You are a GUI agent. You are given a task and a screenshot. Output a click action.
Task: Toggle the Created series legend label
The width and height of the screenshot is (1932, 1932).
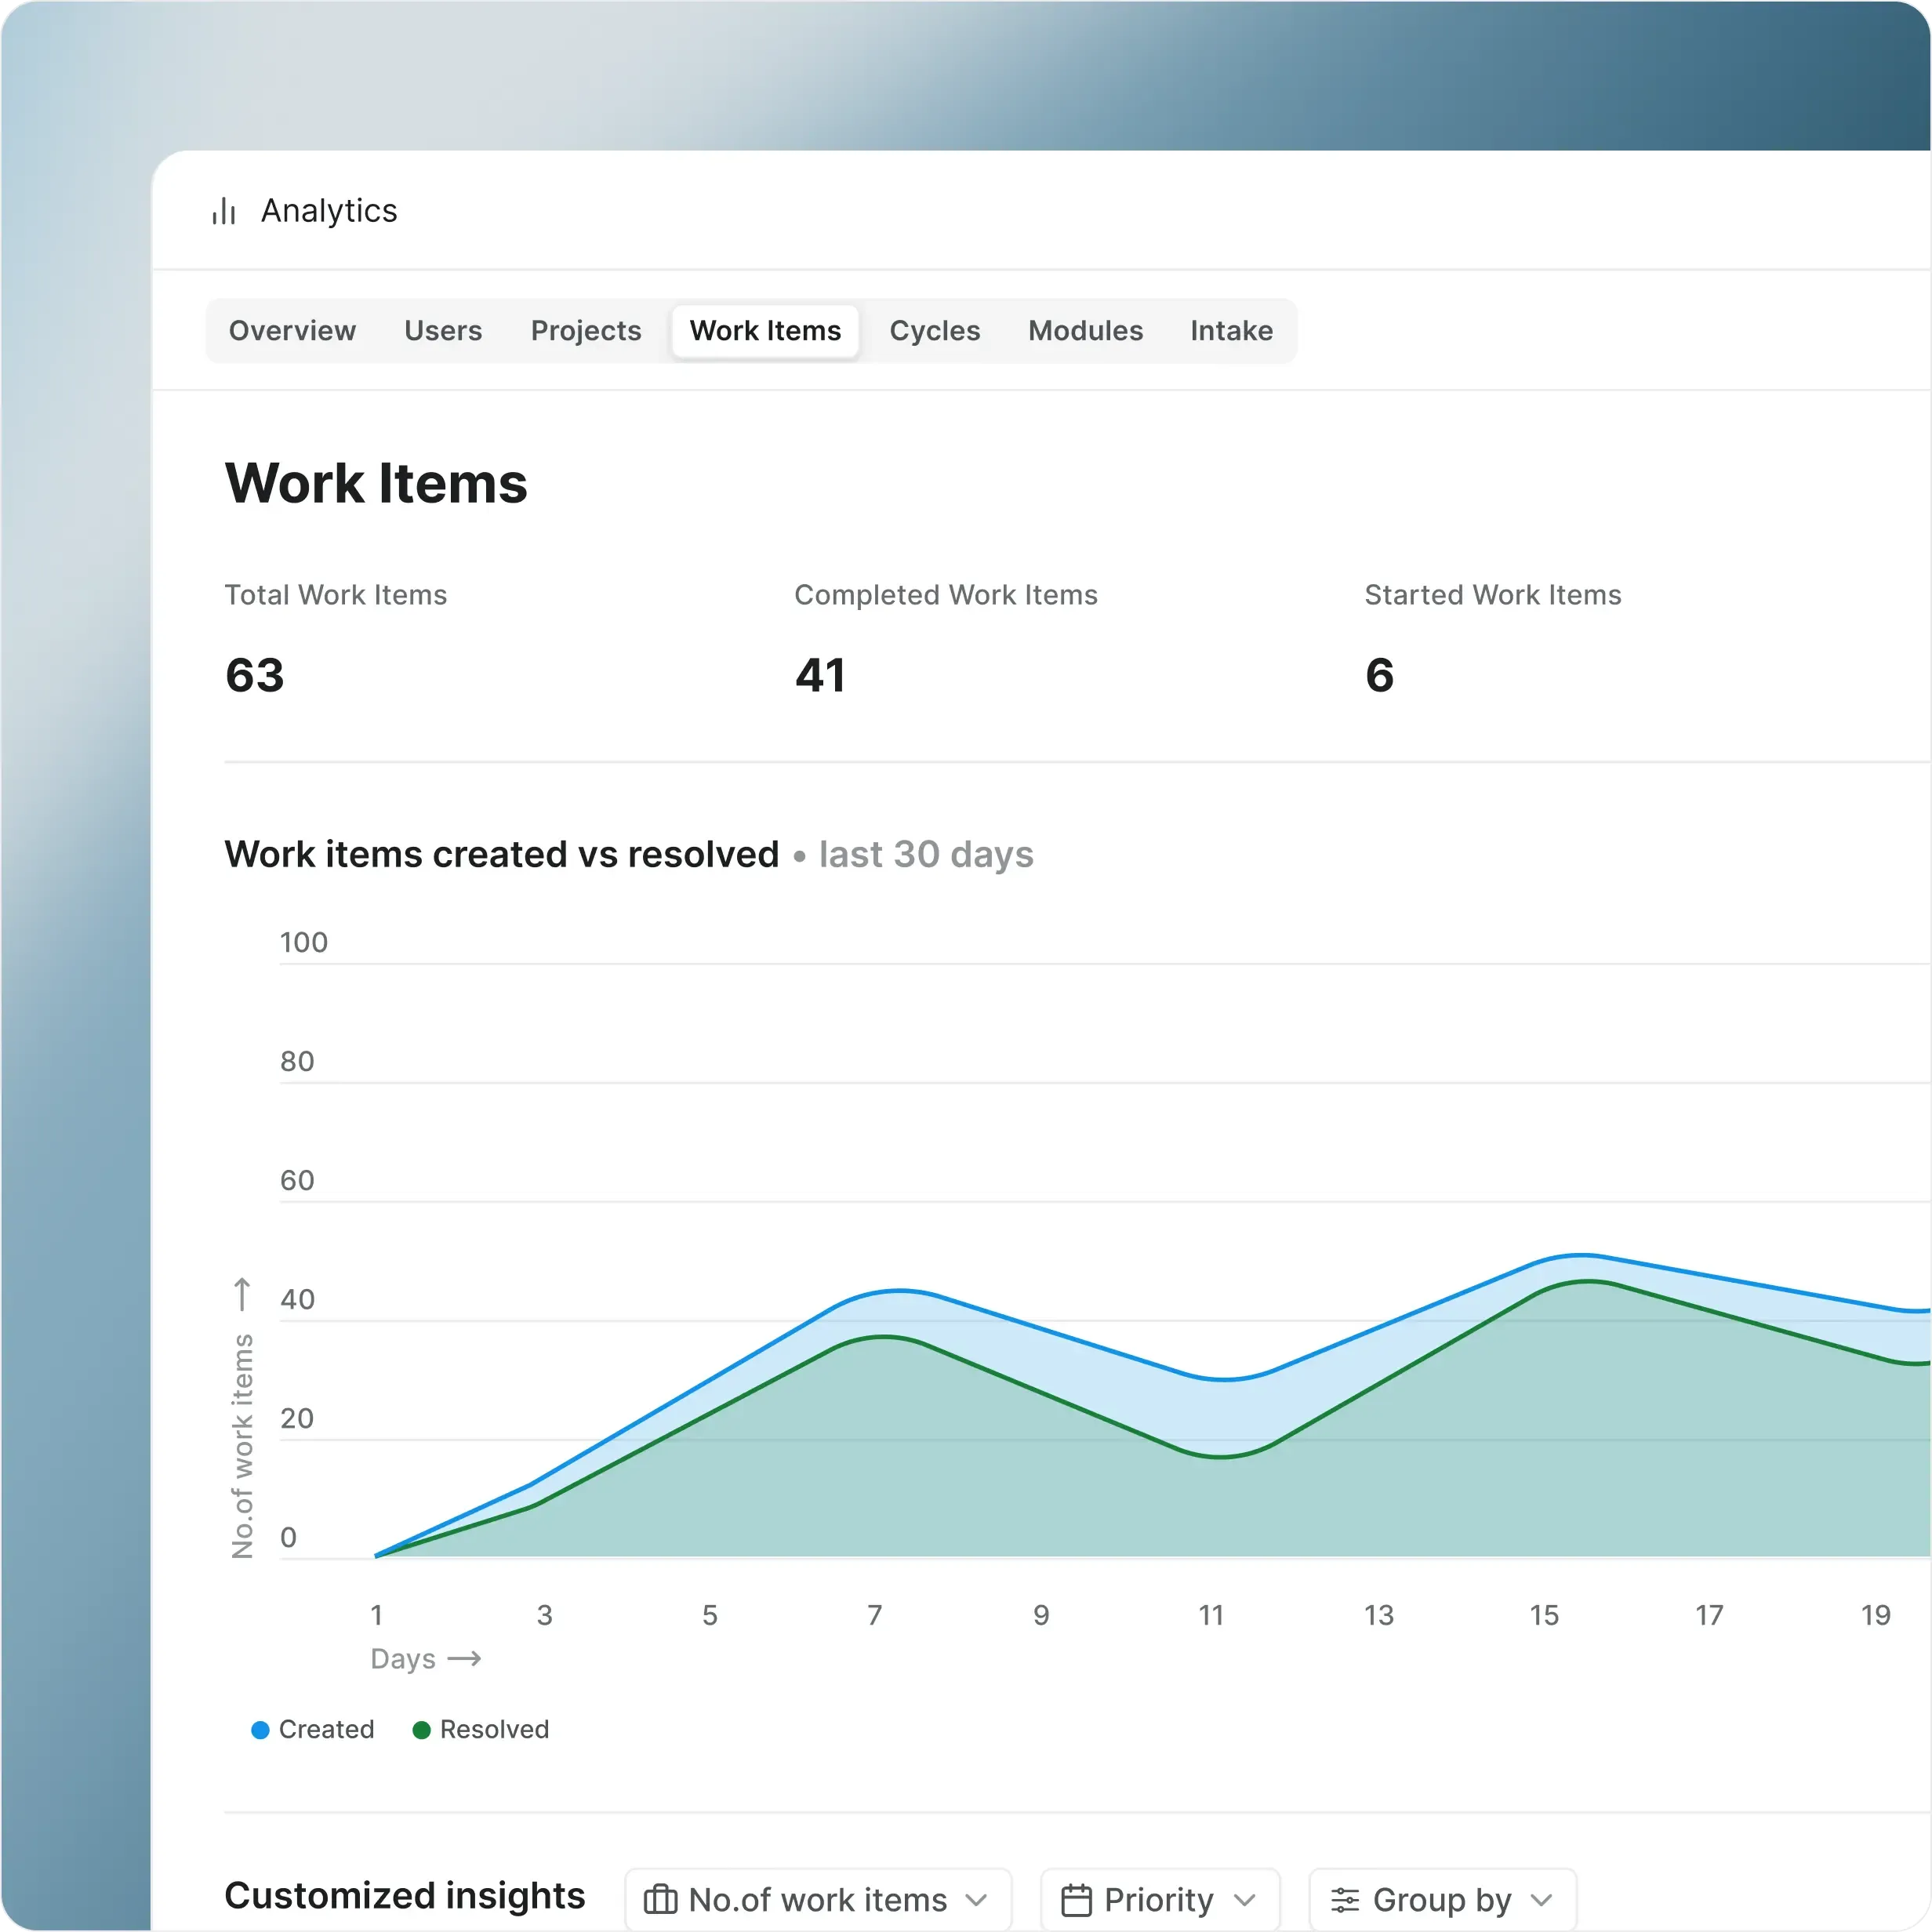(326, 1730)
